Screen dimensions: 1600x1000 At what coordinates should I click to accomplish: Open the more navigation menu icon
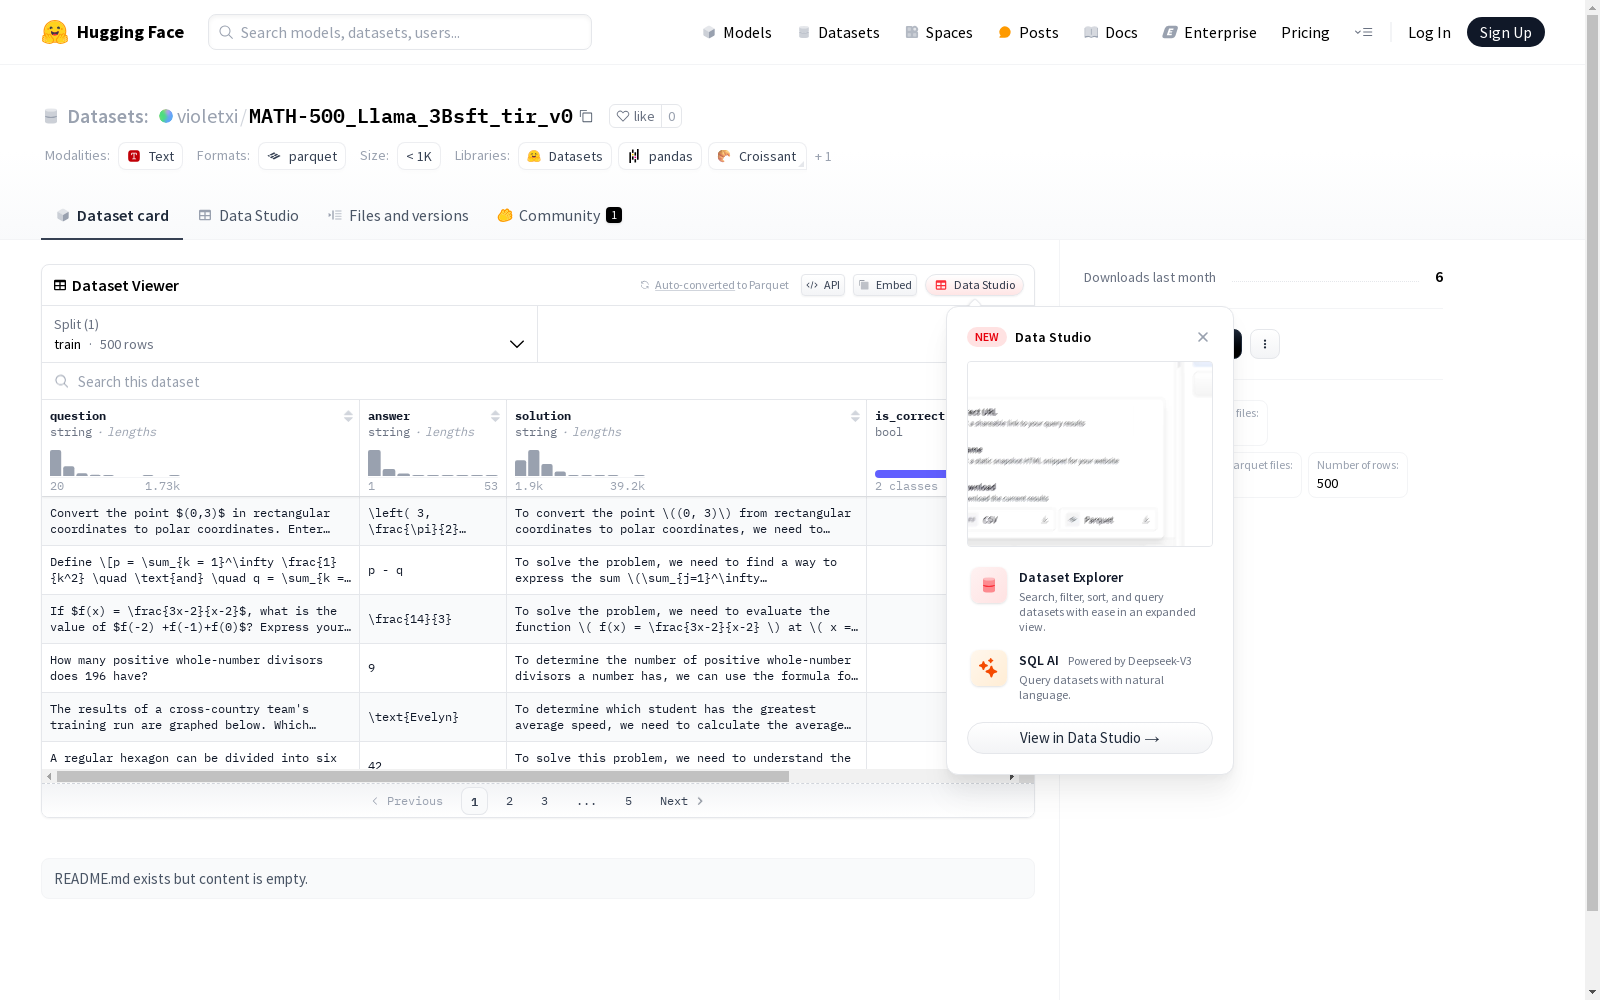pyautogui.click(x=1363, y=32)
